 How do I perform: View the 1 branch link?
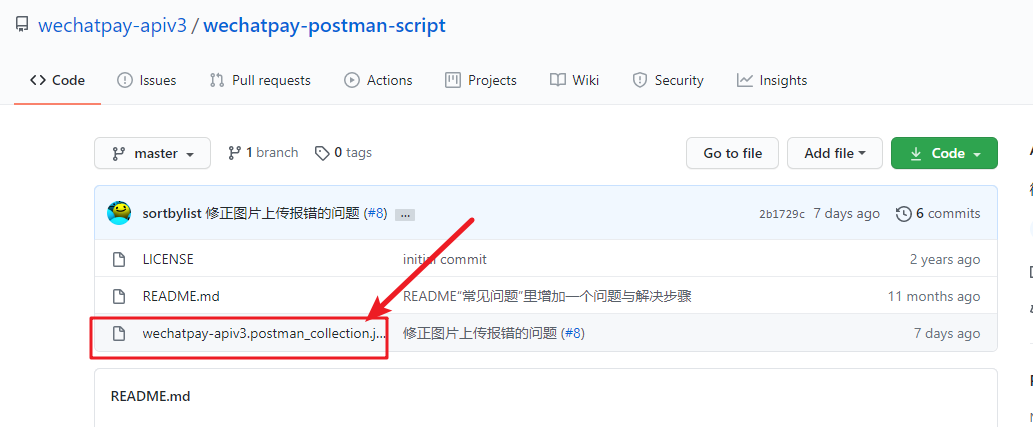click(263, 153)
